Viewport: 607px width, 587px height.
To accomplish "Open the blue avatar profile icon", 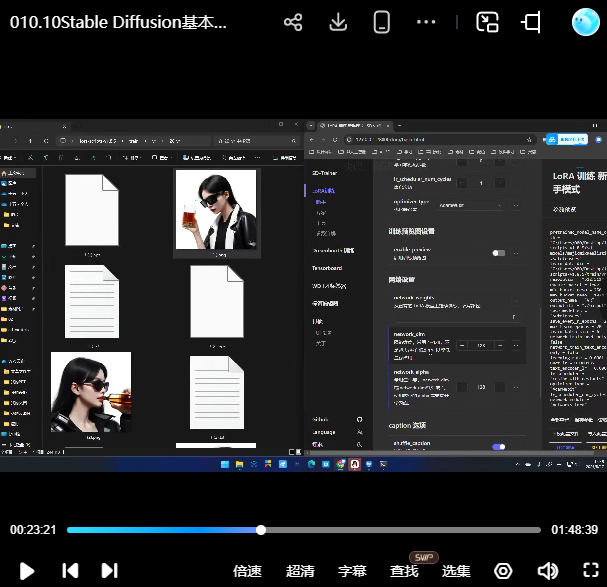I will [585, 22].
